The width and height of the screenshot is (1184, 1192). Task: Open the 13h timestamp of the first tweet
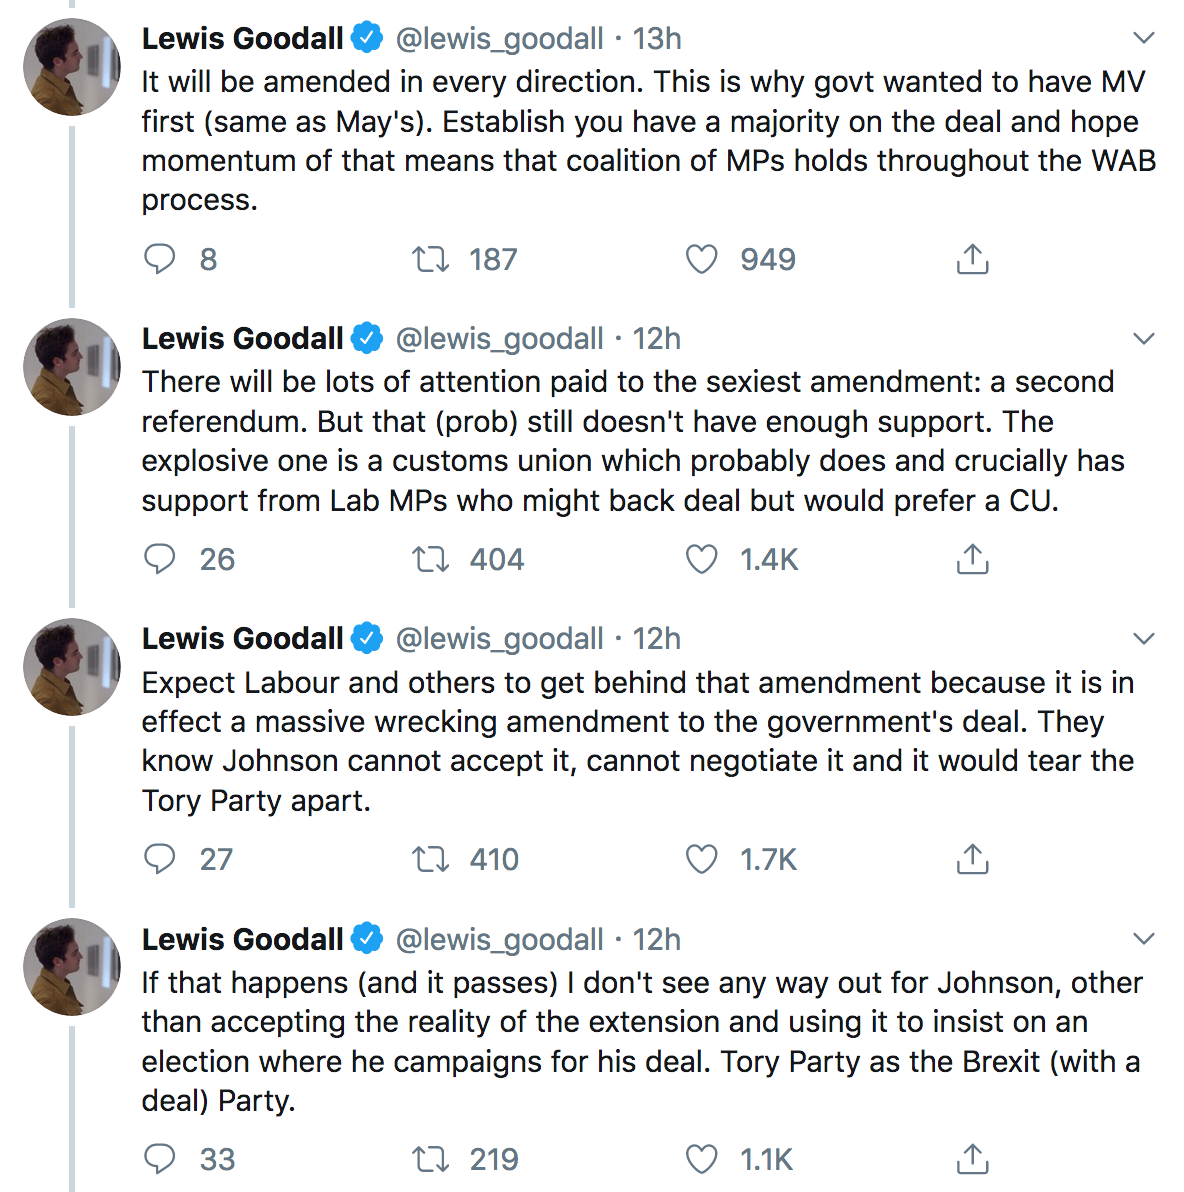click(657, 38)
